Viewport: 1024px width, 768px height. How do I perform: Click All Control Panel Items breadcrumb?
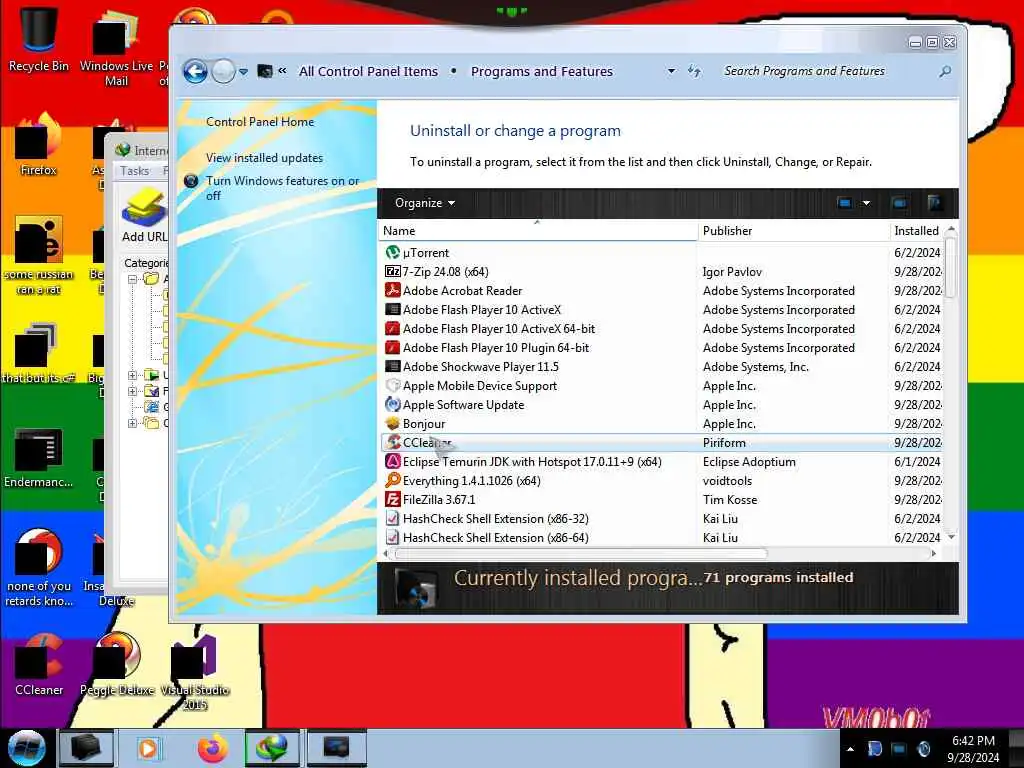(368, 71)
